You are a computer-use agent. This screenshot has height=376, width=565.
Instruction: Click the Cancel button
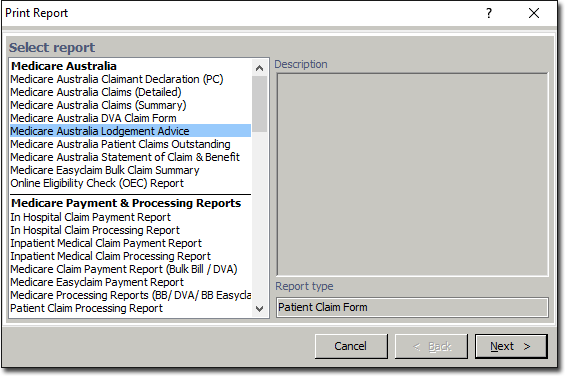pos(351,346)
